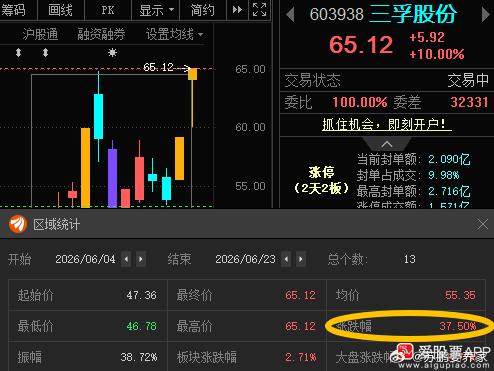Click the 交易中 trading status
Image resolution: width=494 pixels, height=371 pixels.
coord(468,80)
